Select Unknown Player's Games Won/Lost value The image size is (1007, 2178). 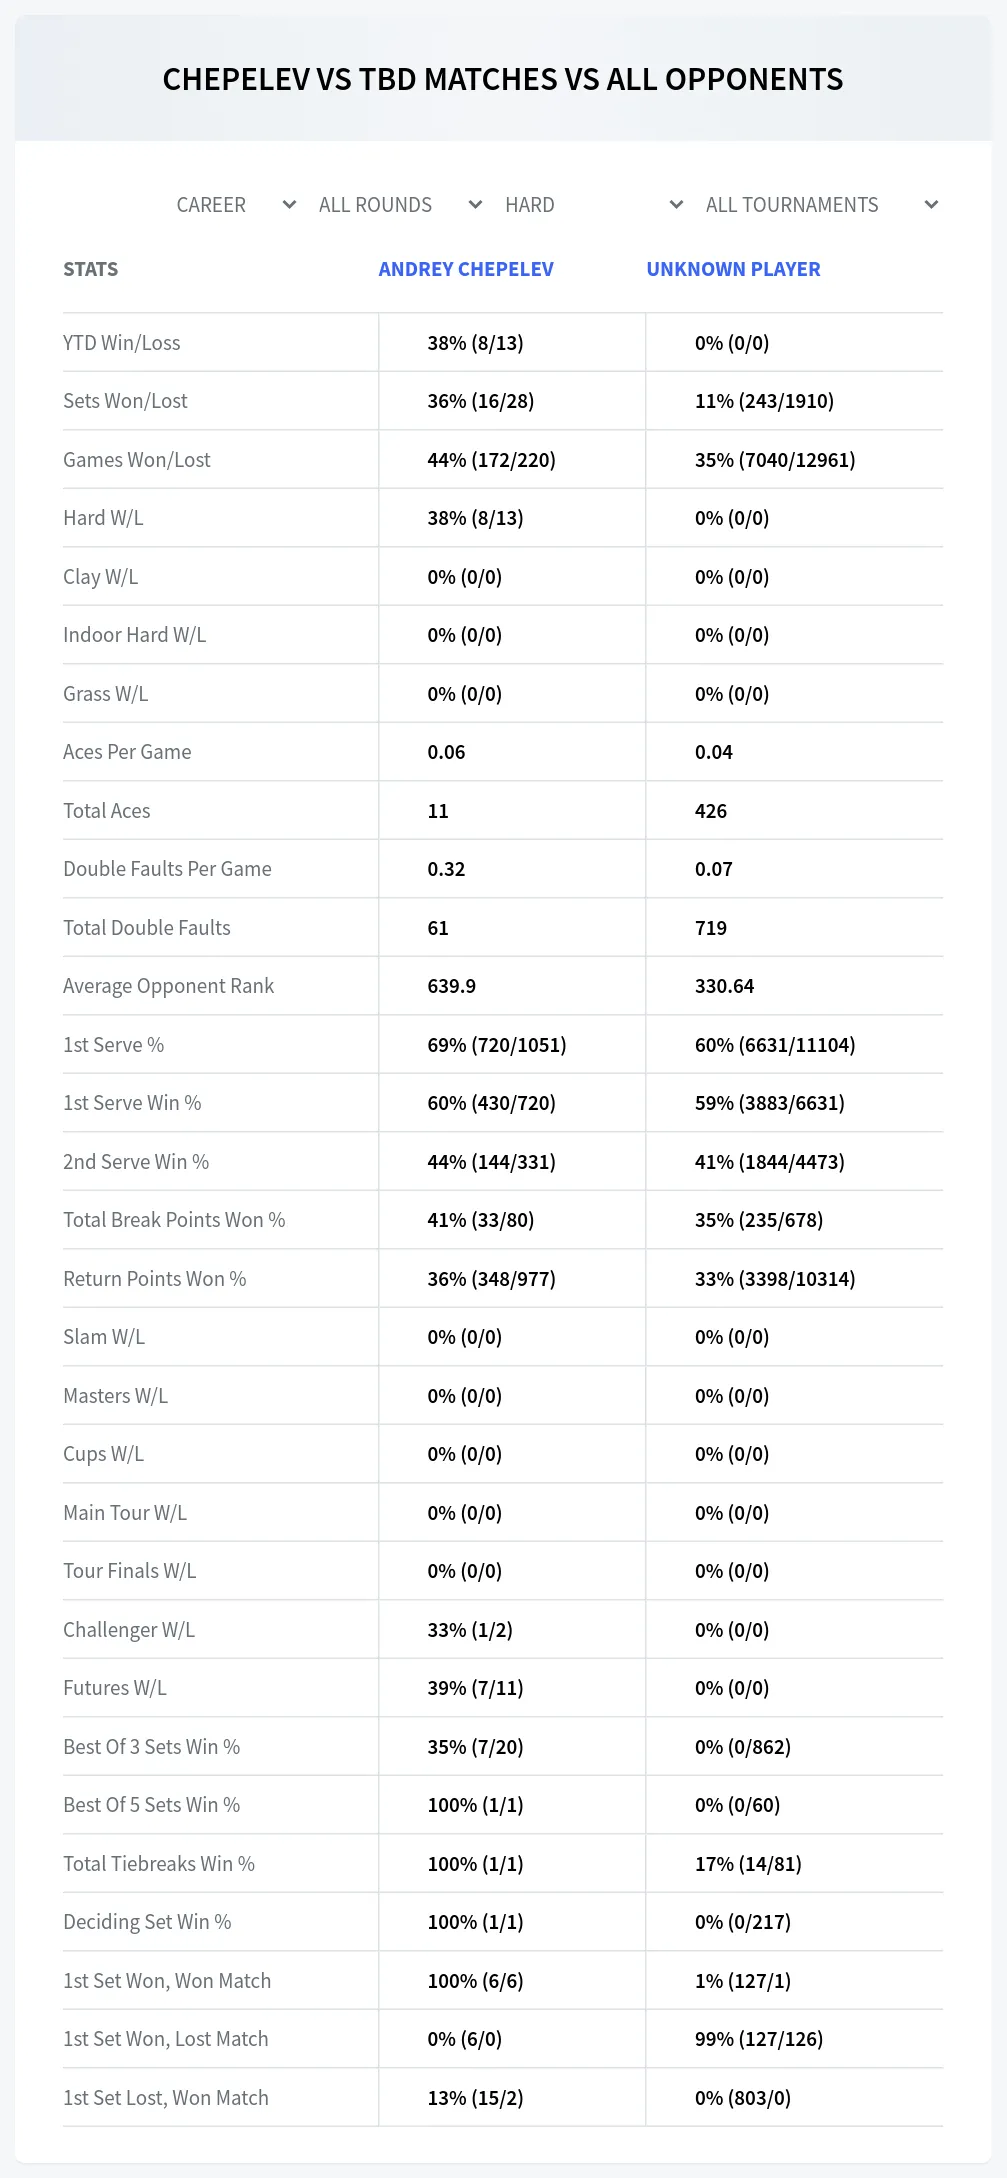coord(775,460)
